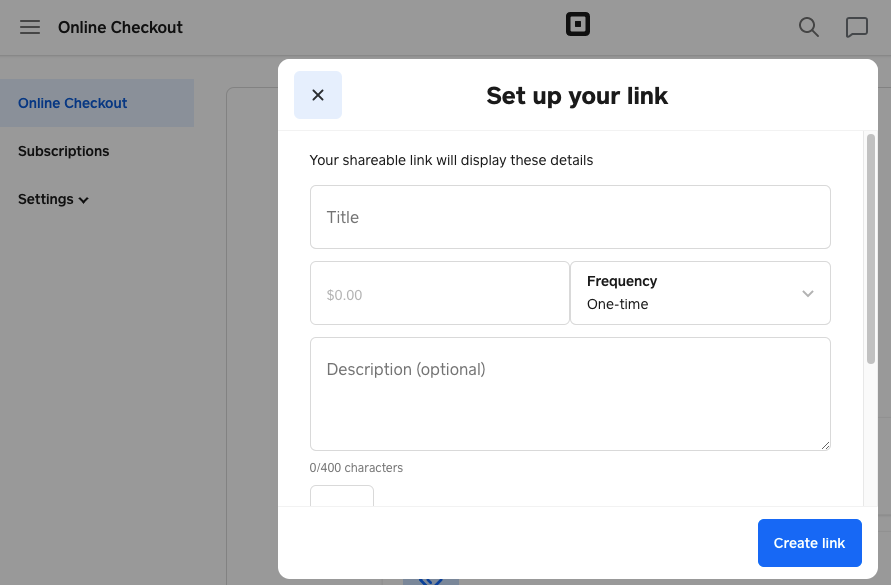Open search with the magnifier icon
Image resolution: width=891 pixels, height=585 pixels.
pos(809,27)
